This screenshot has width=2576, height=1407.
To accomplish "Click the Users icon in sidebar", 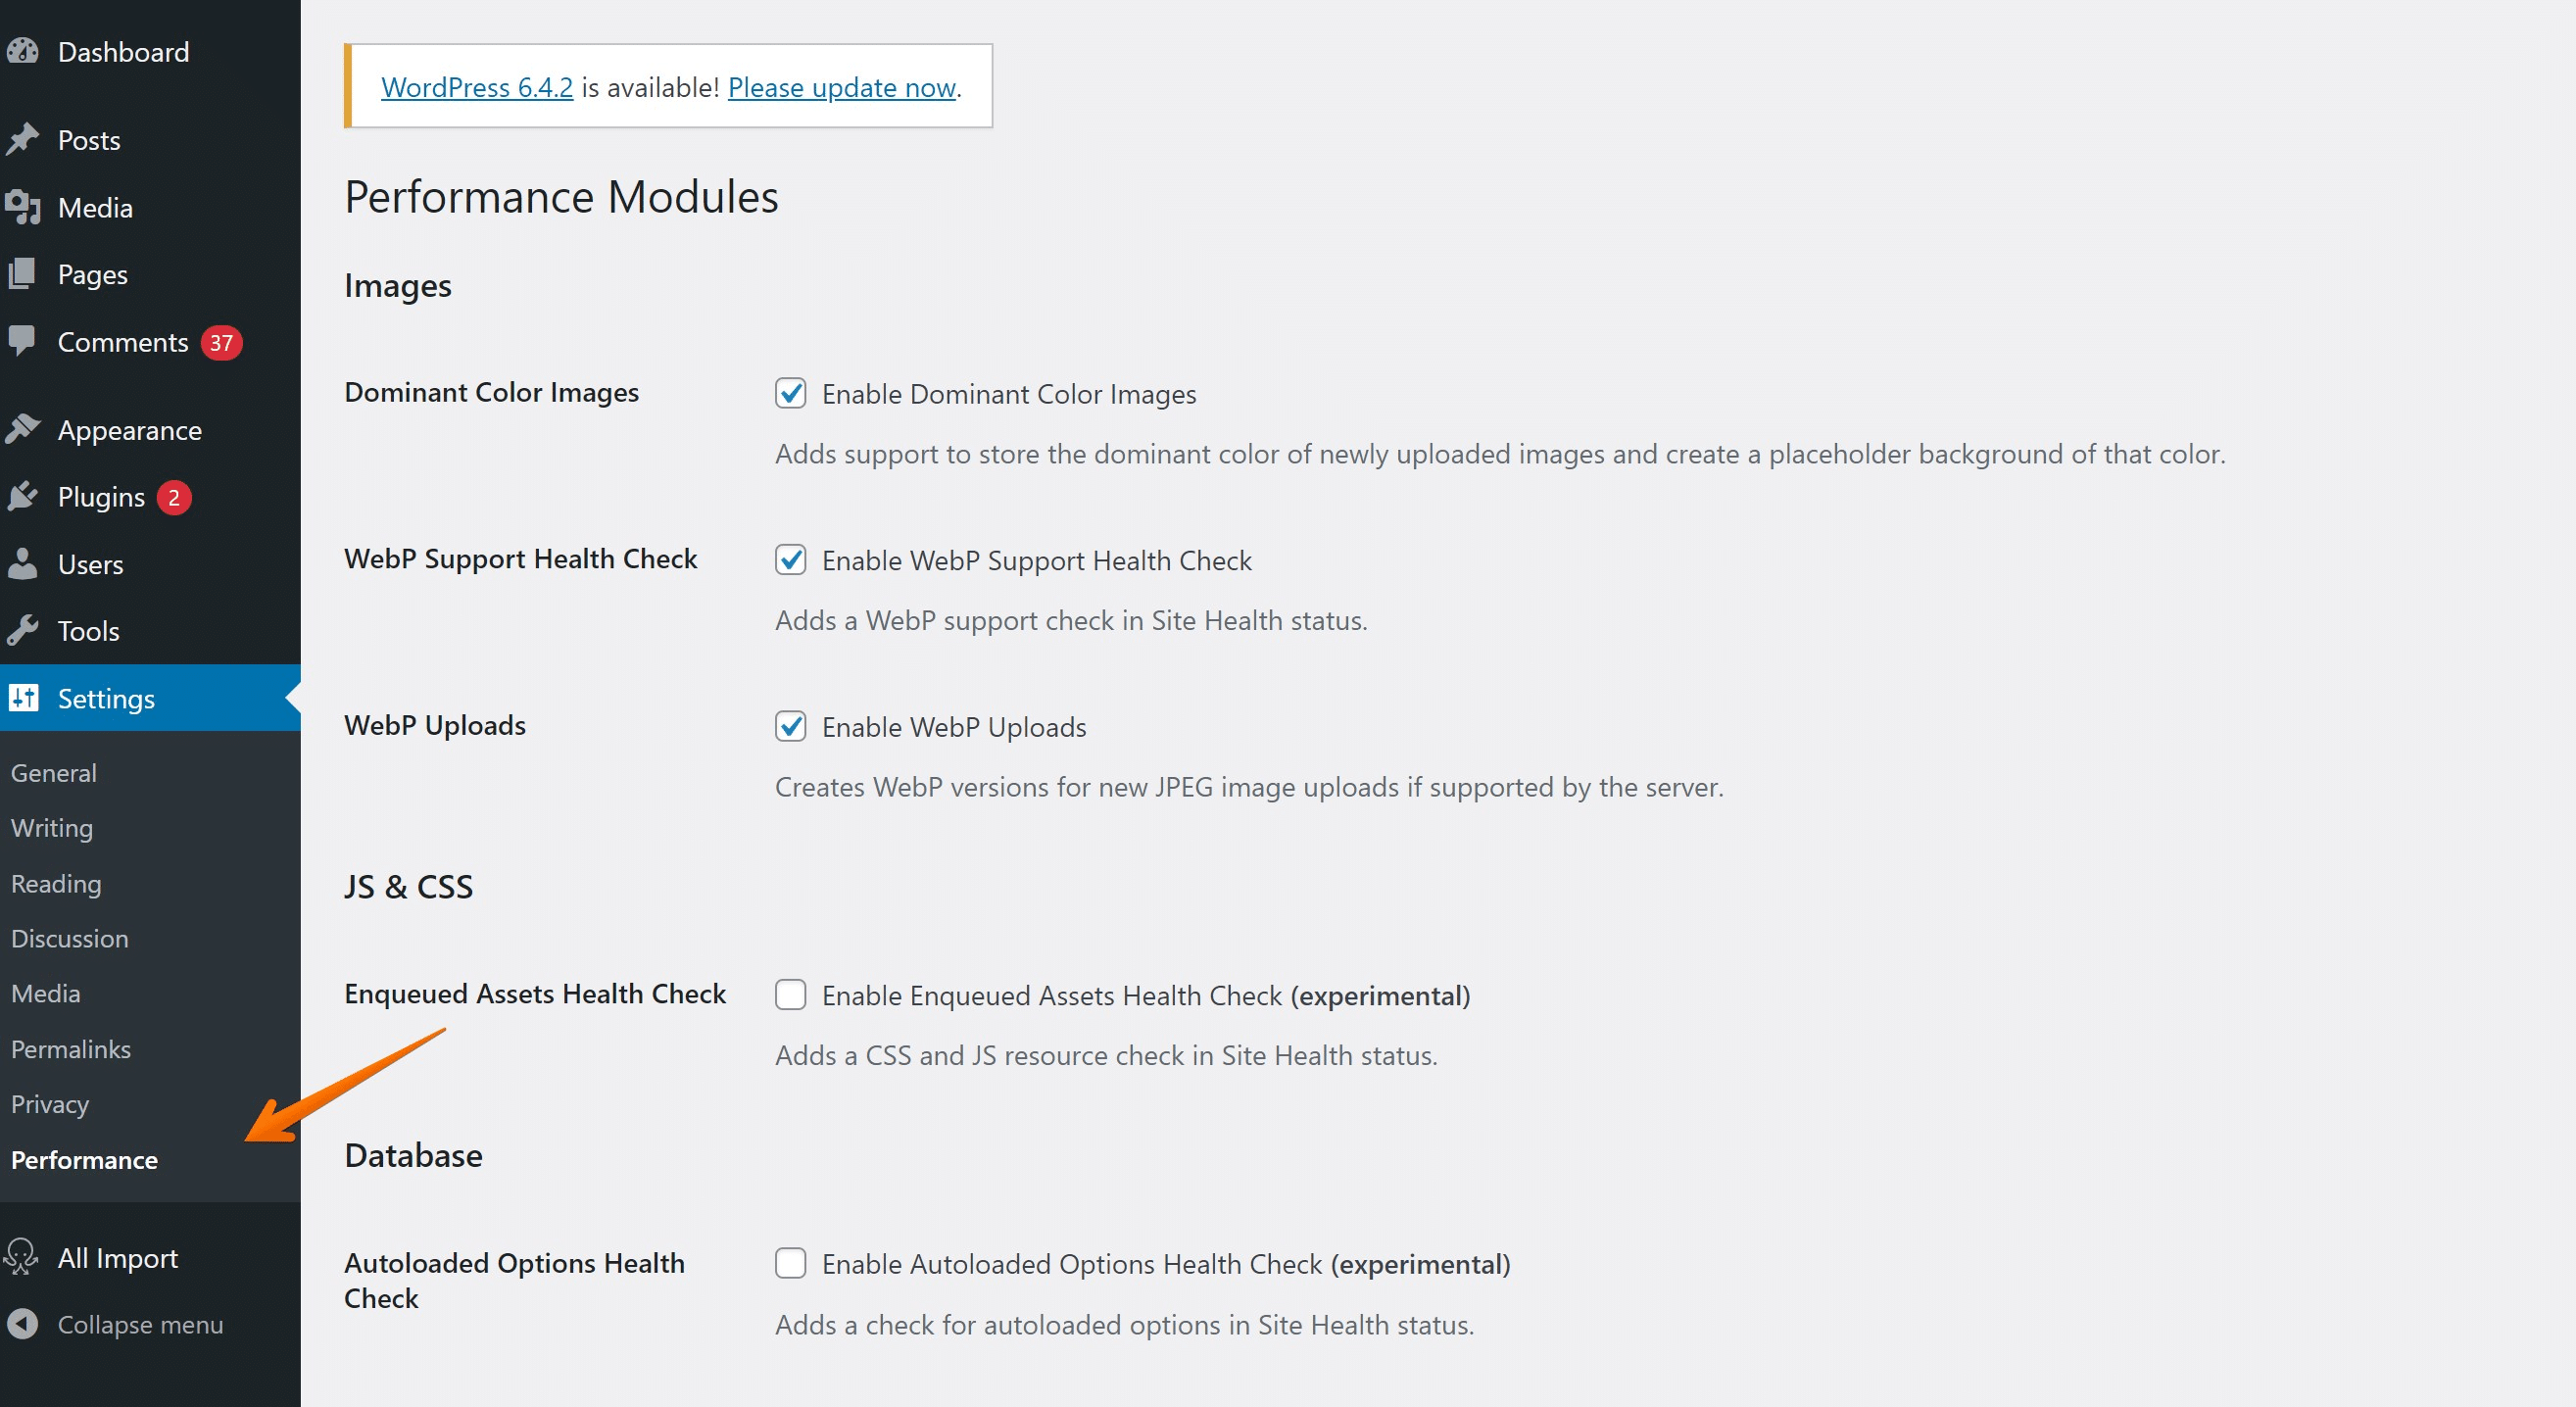I will click(x=24, y=563).
